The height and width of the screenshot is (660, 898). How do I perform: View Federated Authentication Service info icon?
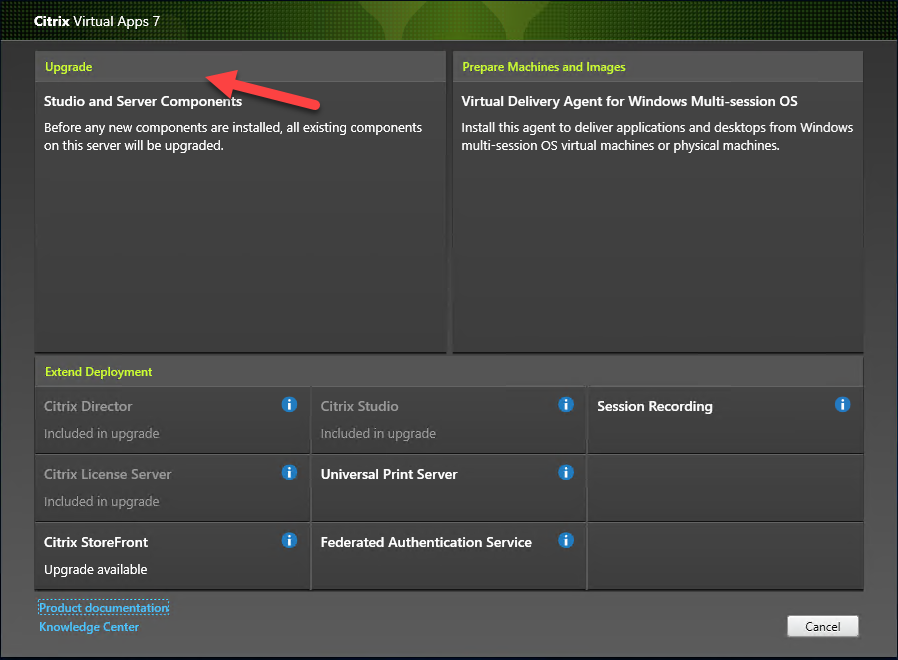tap(566, 540)
